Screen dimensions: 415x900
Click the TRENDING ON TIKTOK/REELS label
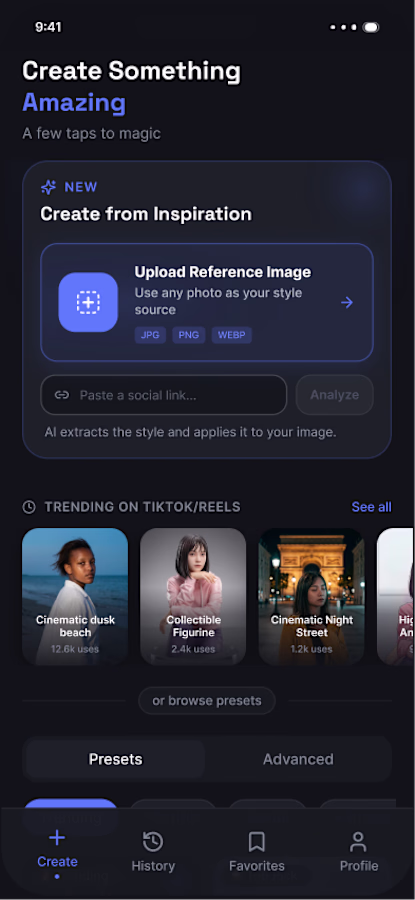142,507
